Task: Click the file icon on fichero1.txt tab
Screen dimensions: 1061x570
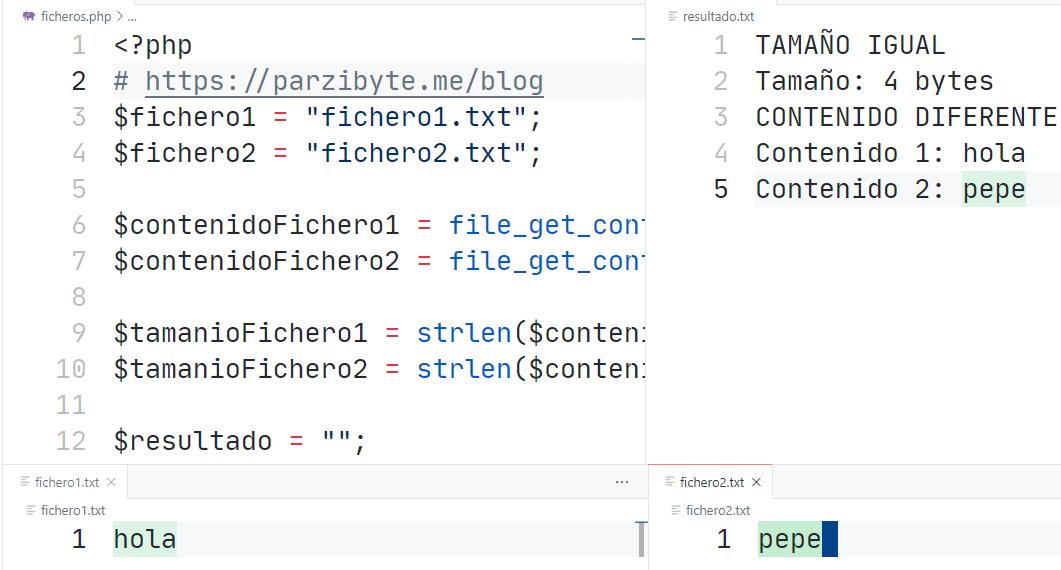Action: coord(26,482)
